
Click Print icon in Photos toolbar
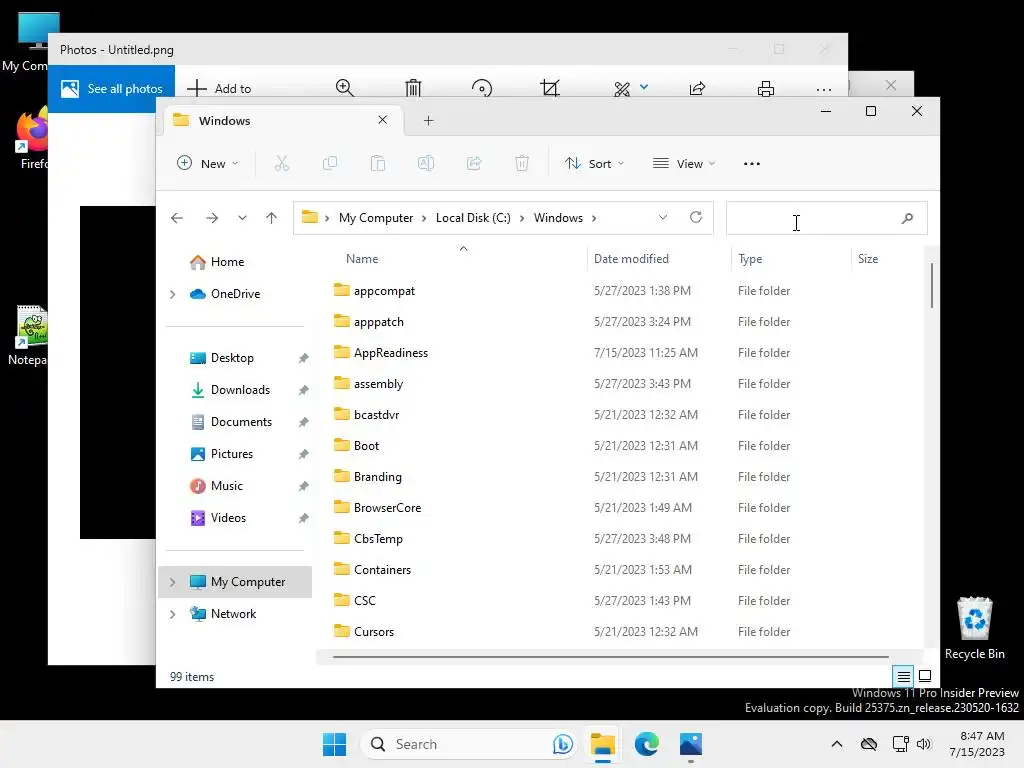(x=766, y=89)
